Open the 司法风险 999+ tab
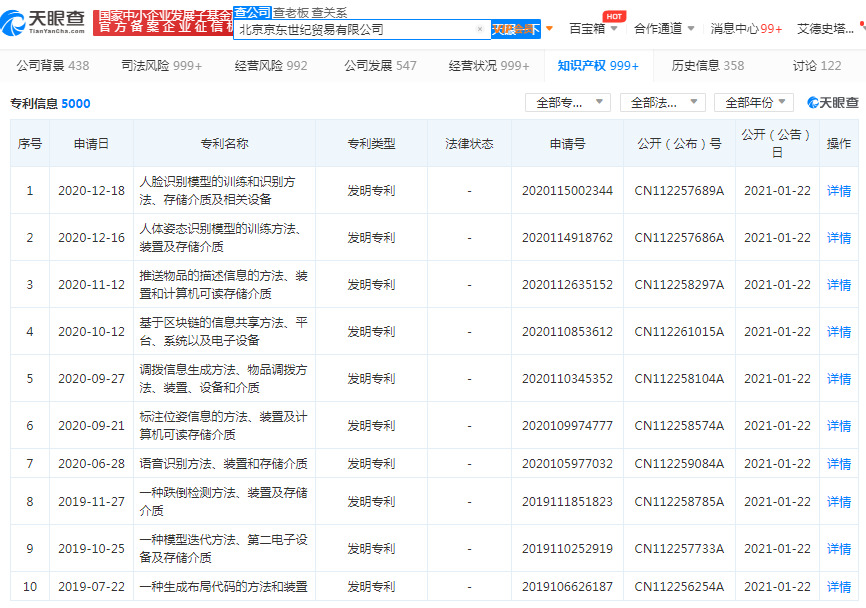 (162, 66)
